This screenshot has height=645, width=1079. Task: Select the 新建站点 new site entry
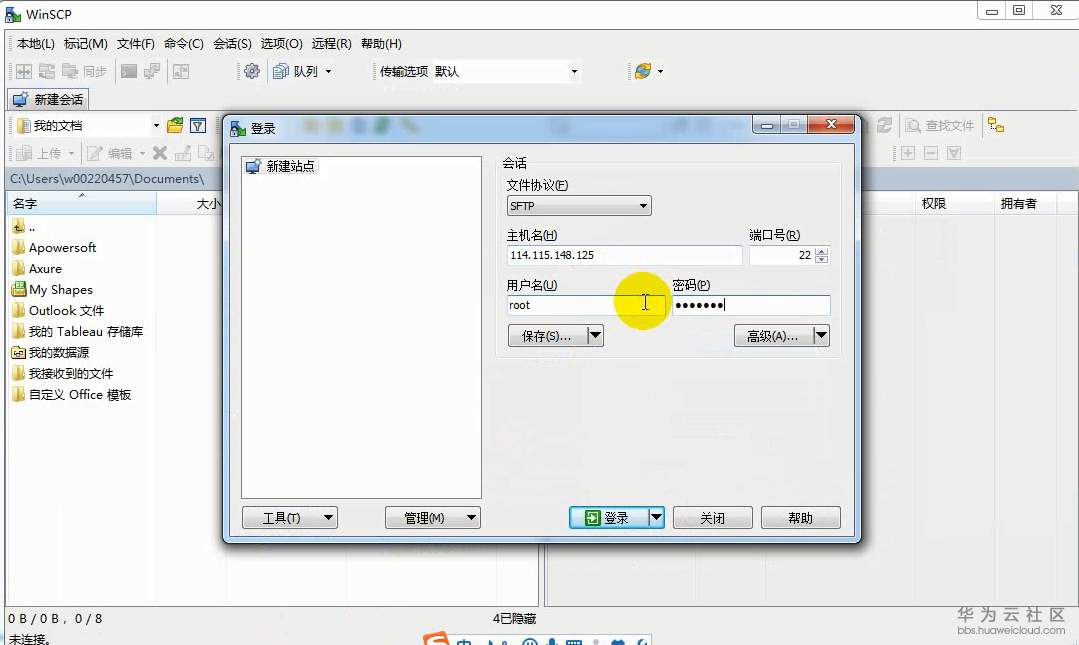pyautogui.click(x=281, y=166)
